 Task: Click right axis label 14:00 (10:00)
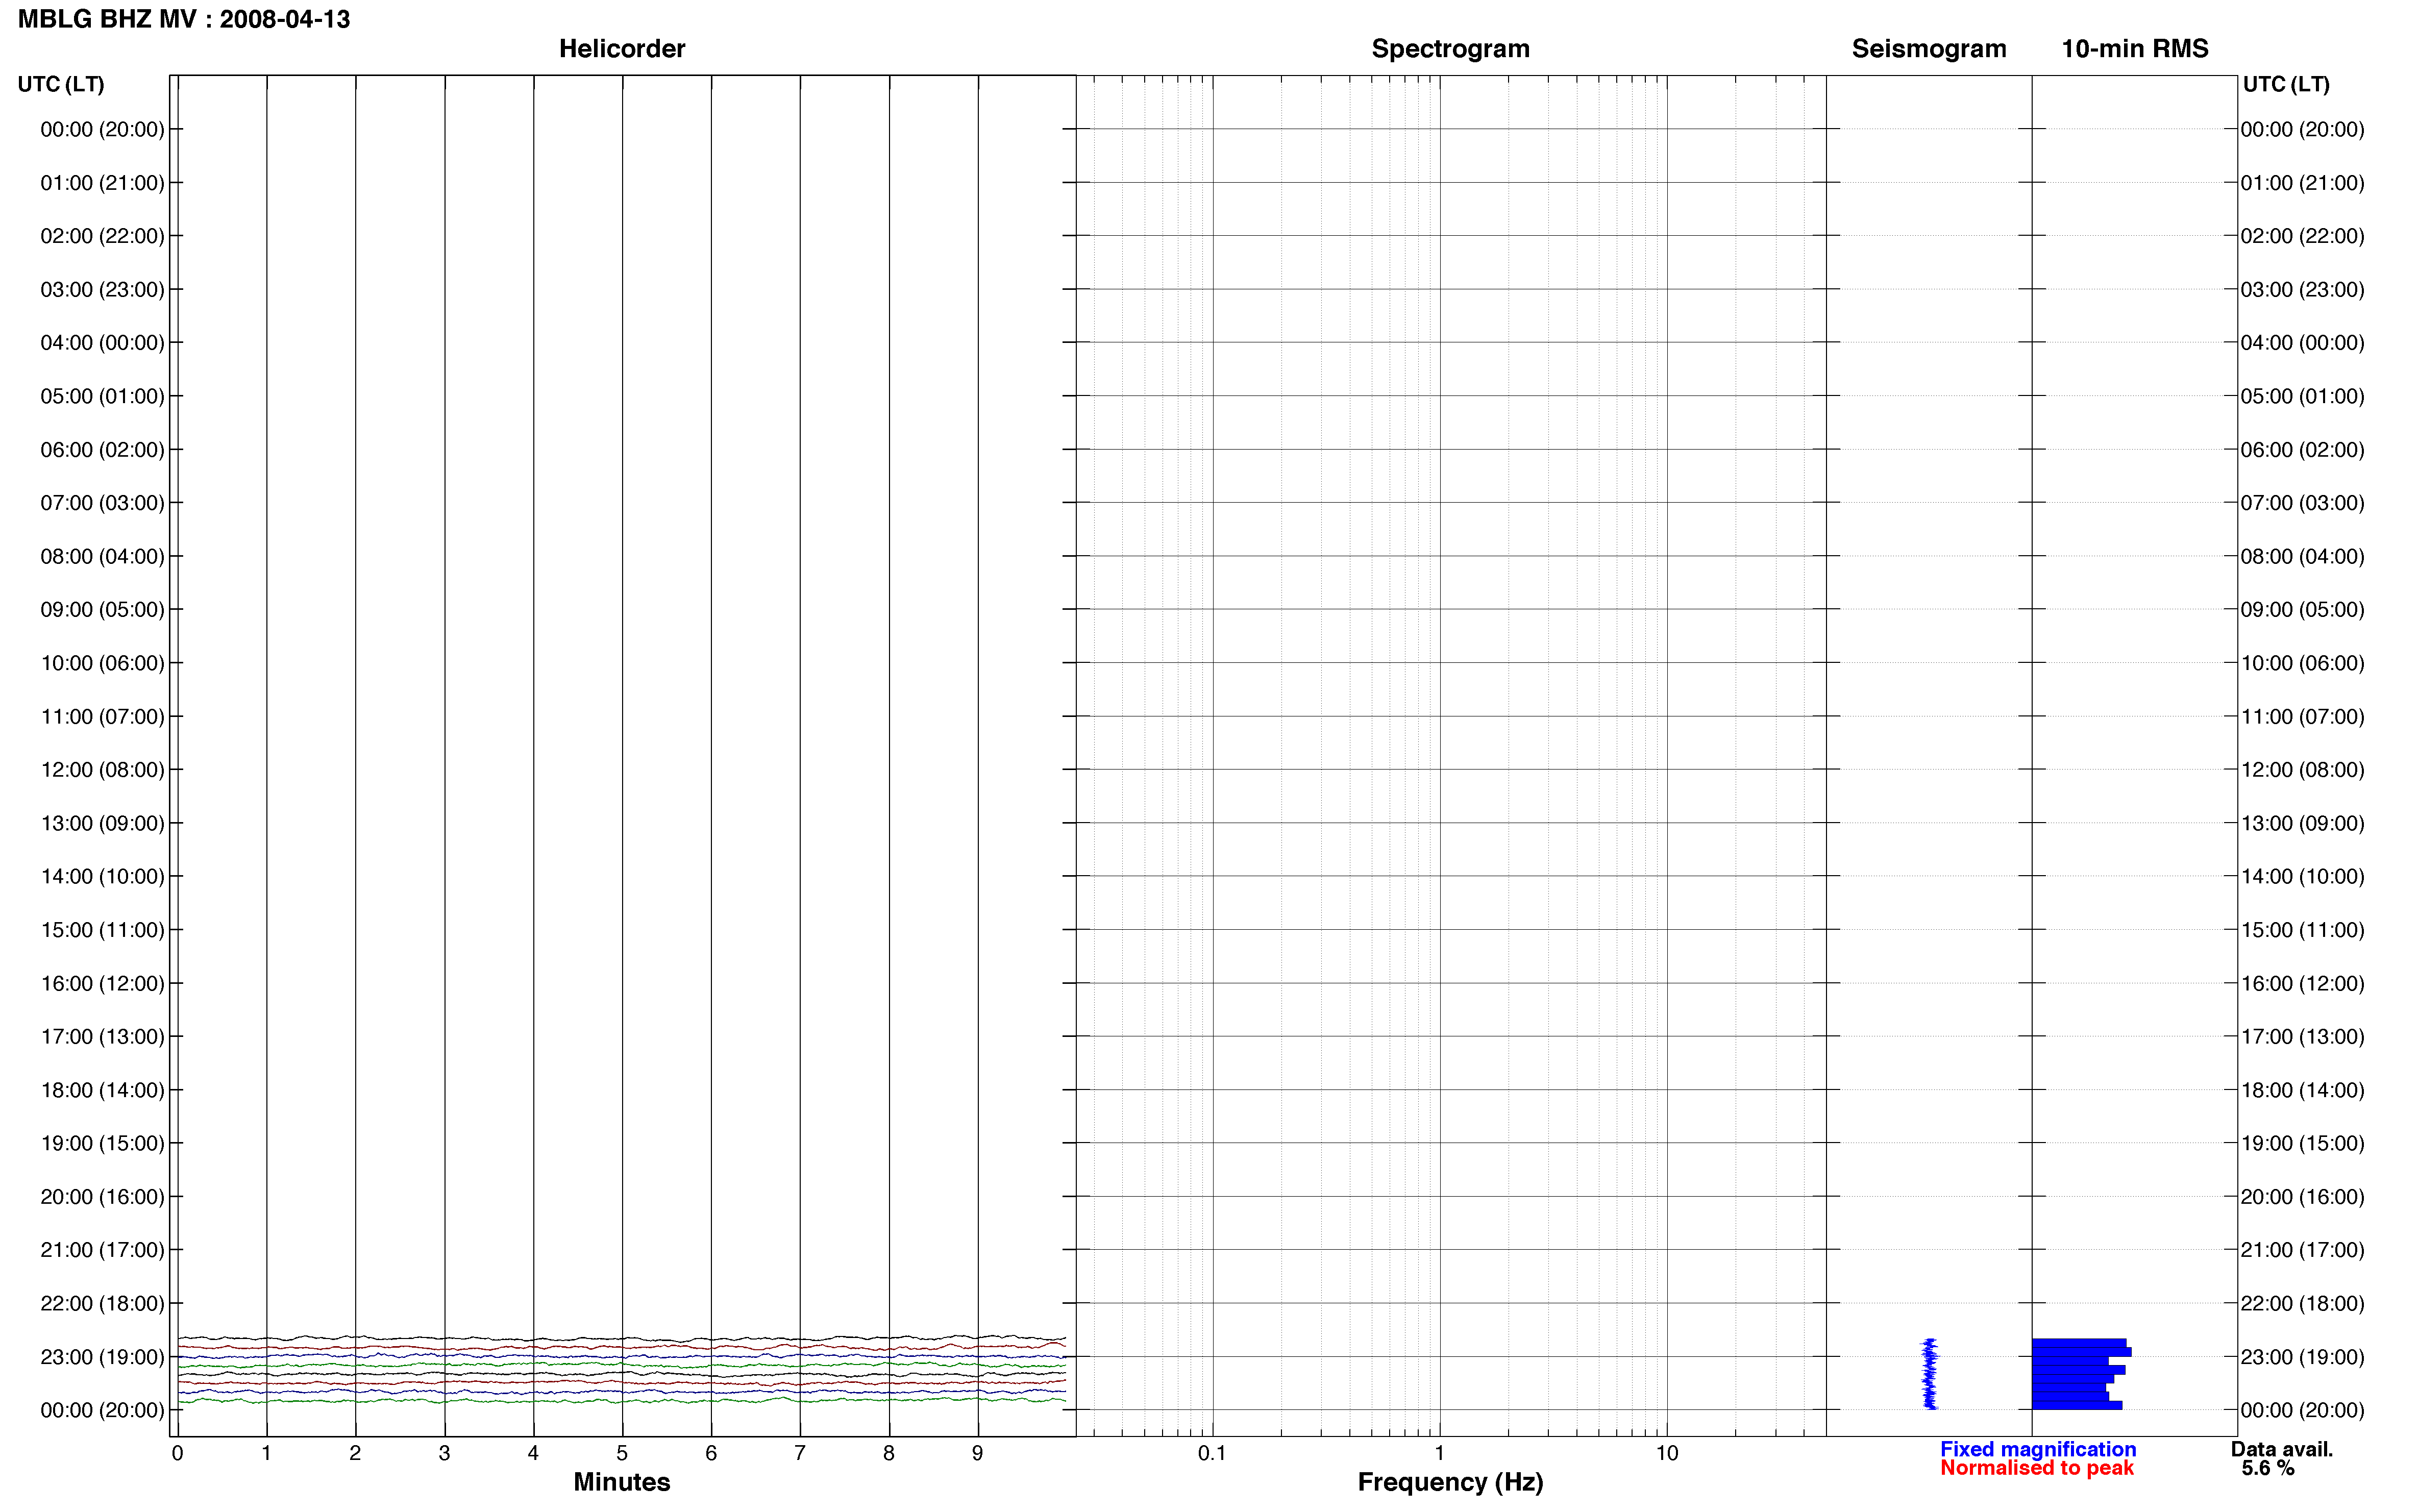(2302, 876)
